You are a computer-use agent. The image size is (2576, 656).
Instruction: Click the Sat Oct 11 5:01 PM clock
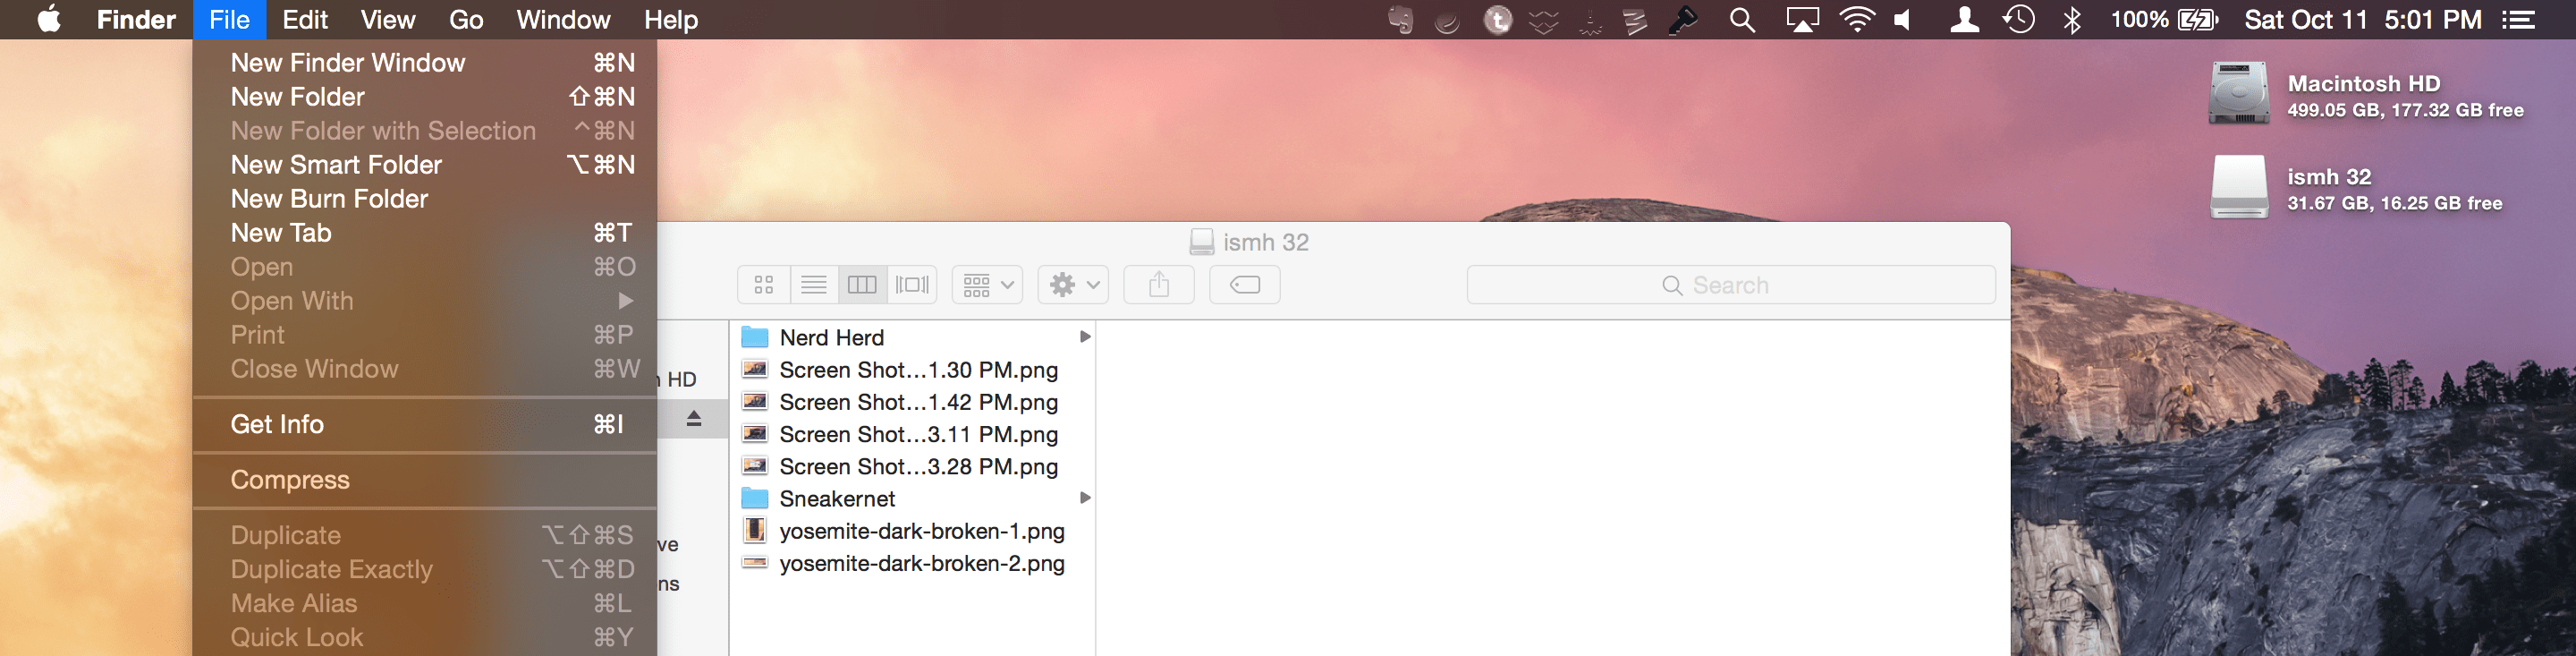coord(2363,20)
